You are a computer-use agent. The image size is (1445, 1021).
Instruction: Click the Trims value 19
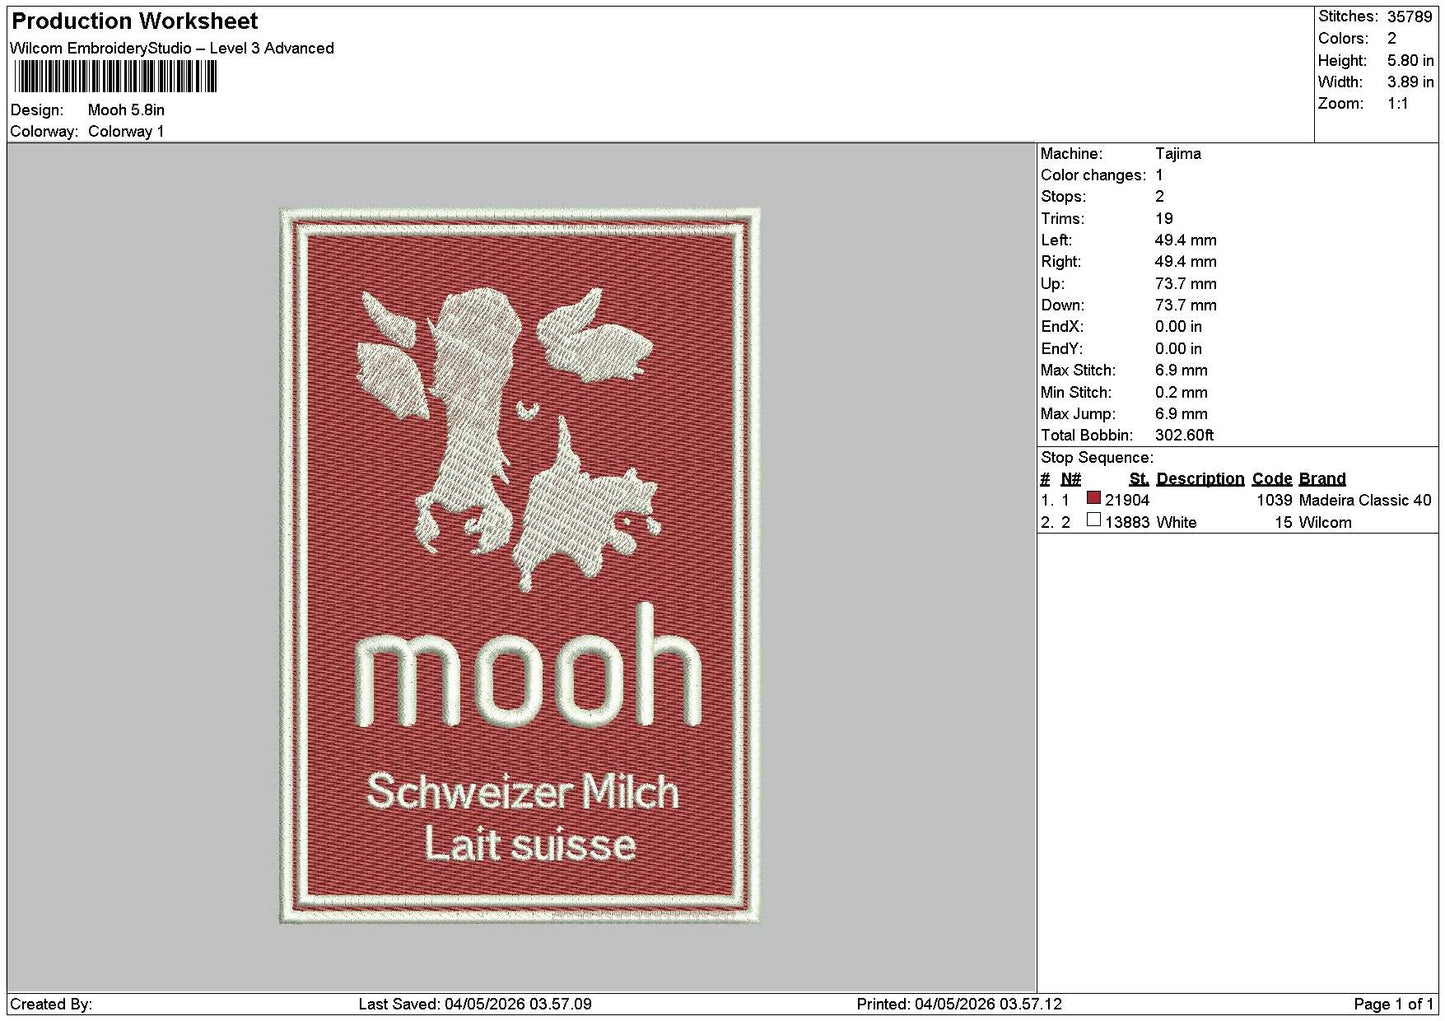tap(1164, 219)
